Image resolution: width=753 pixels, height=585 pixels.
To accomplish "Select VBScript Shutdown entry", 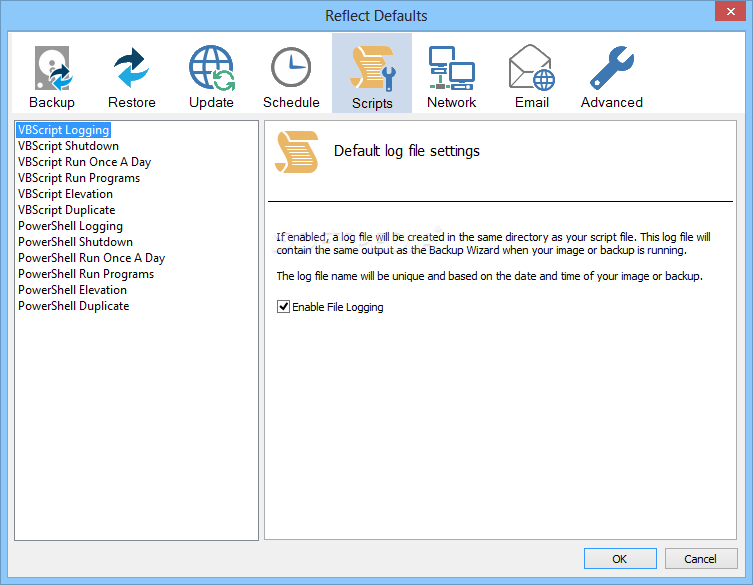I will coord(68,146).
